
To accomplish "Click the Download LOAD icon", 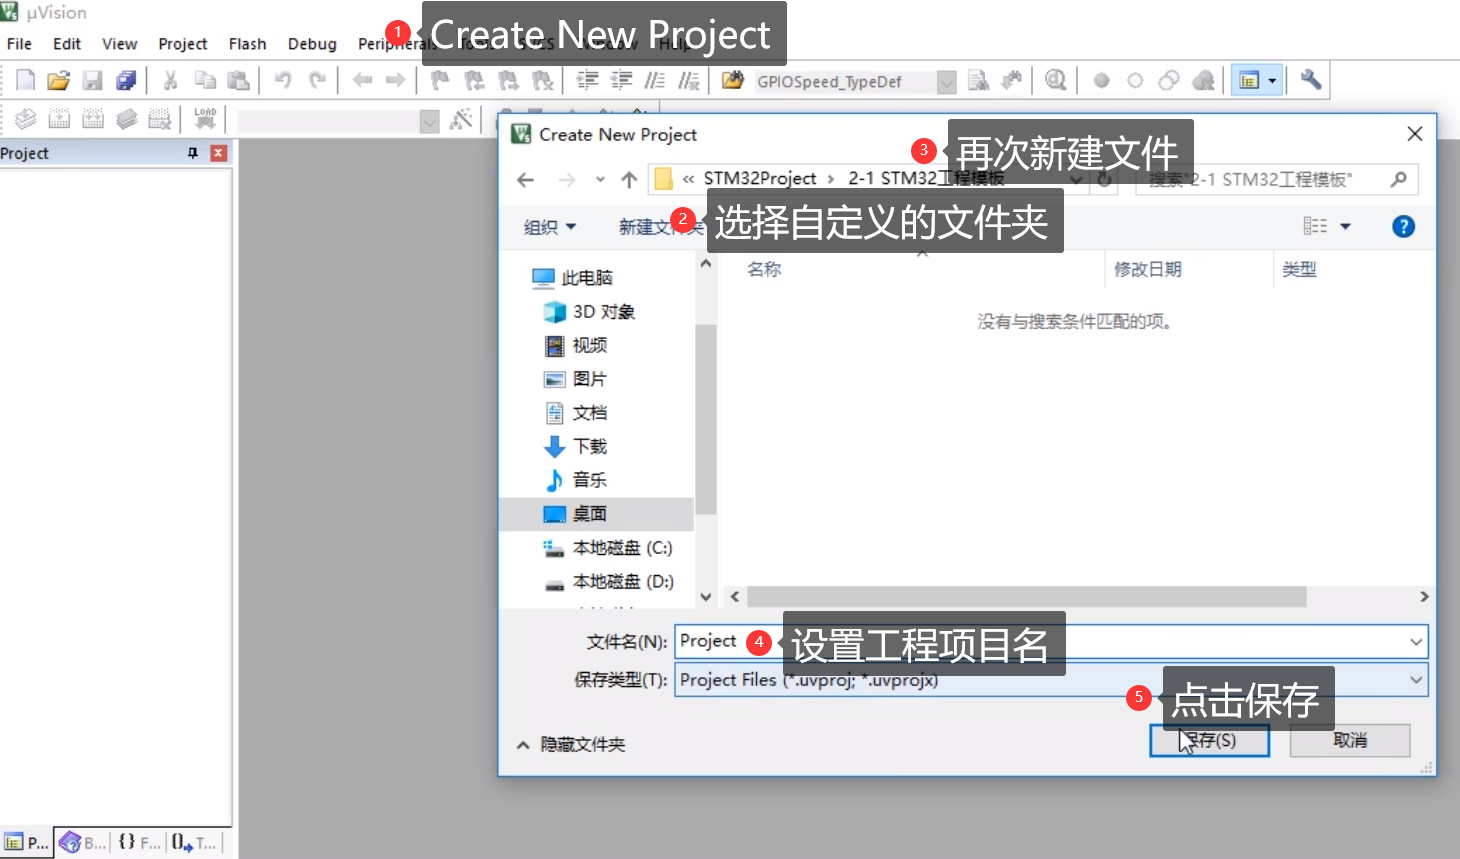I will point(205,120).
